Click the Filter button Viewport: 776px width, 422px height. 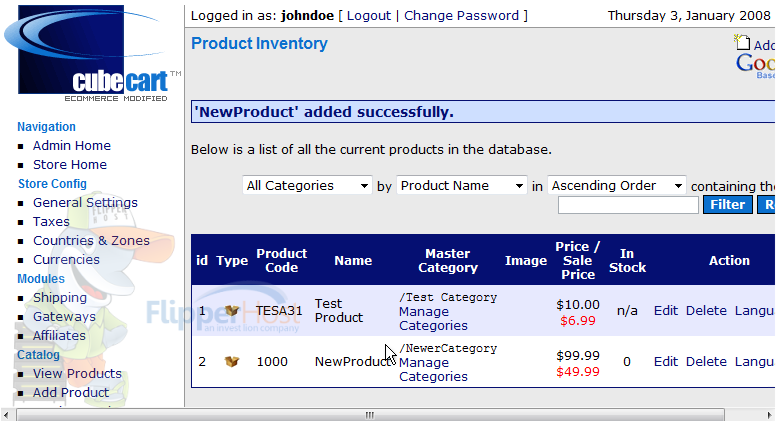[728, 205]
